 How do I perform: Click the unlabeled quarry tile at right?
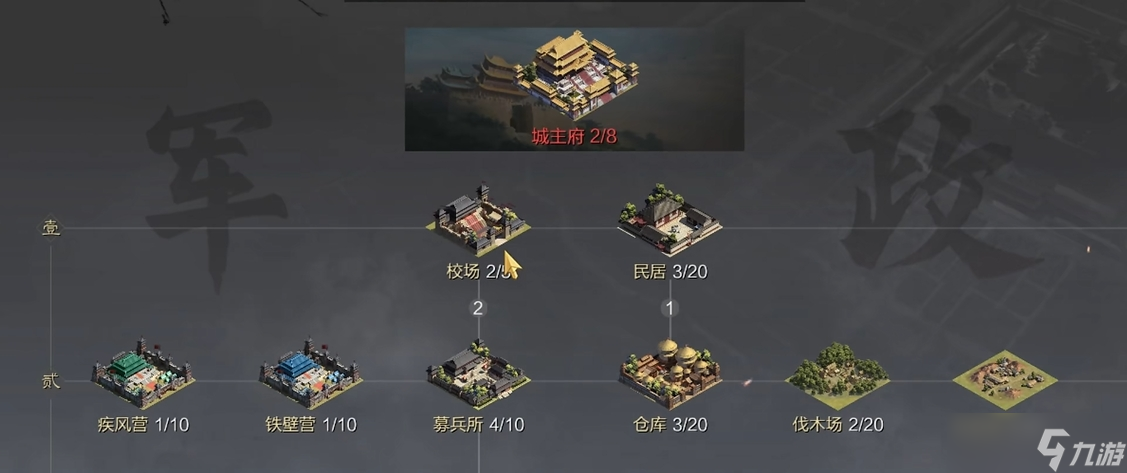(1005, 380)
